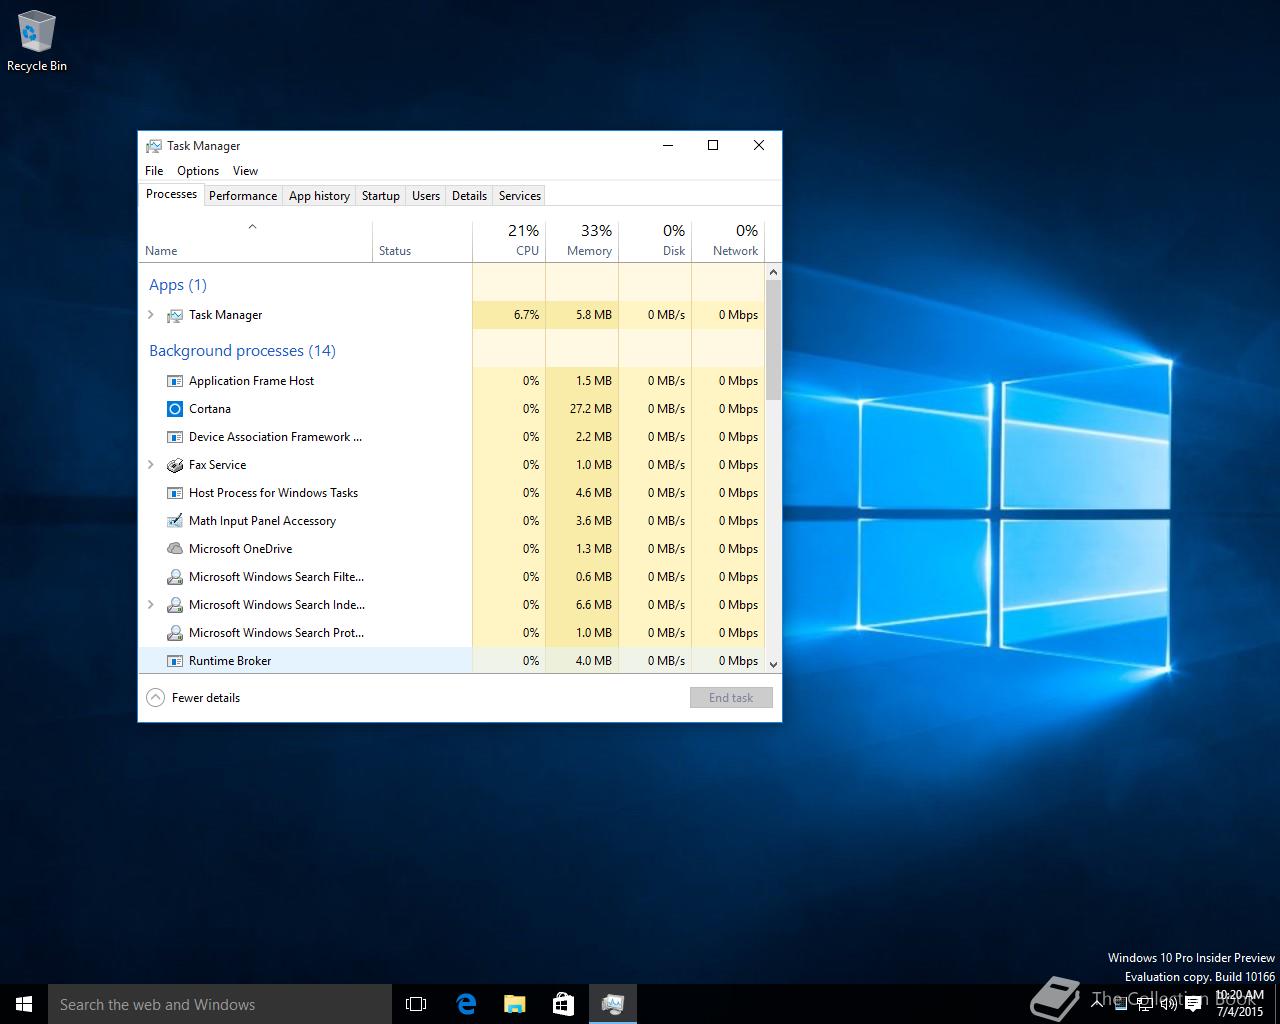Viewport: 1280px width, 1024px height.
Task: Sort by the Disk column header
Action: [x=655, y=241]
